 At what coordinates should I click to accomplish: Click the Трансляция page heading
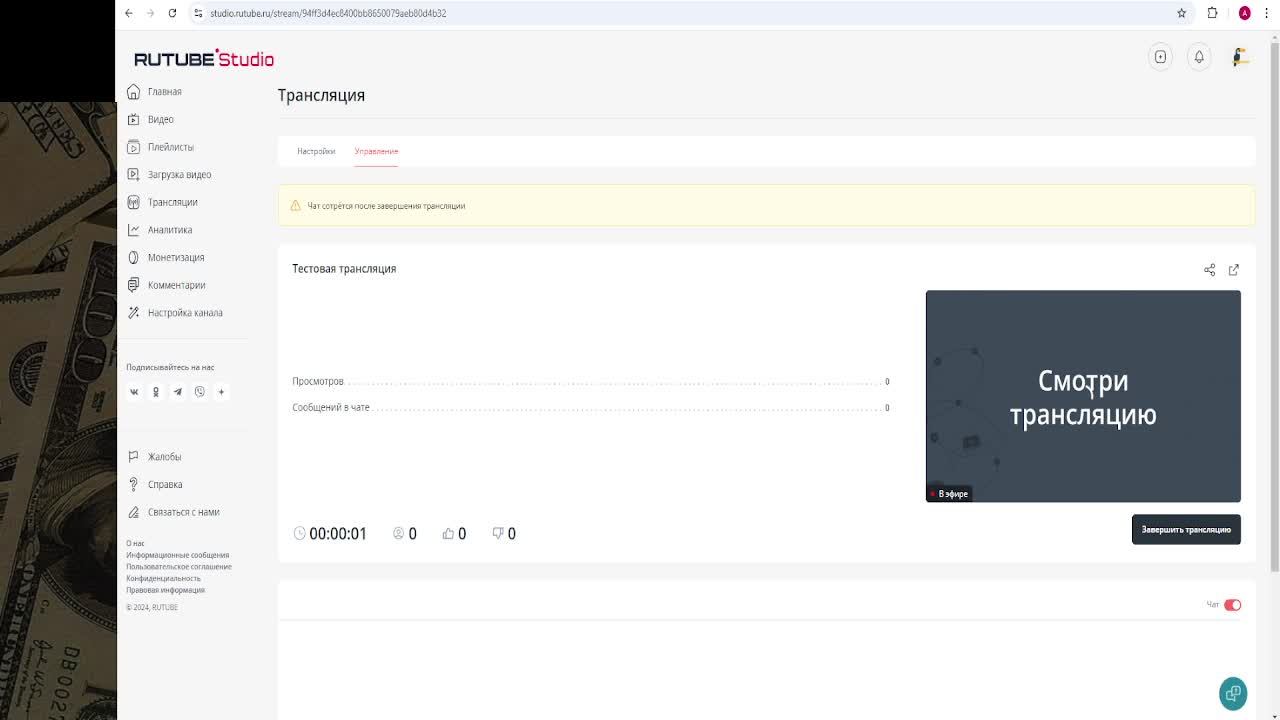pos(321,95)
